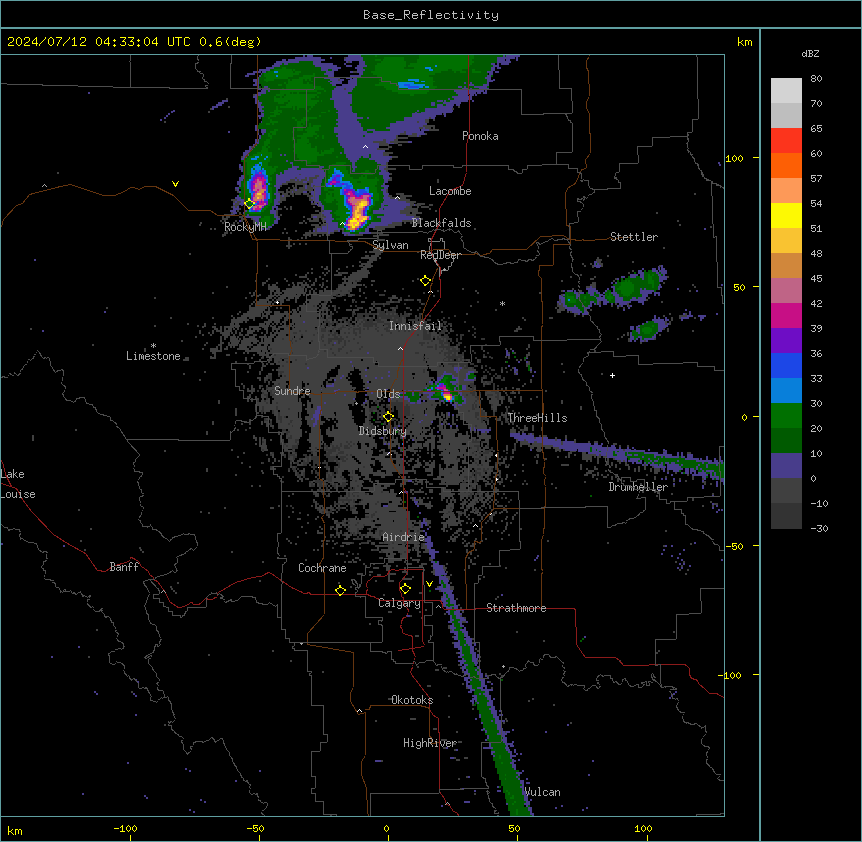Click the 50 tick on the bottom axis
The width and height of the screenshot is (862, 842).
[514, 828]
